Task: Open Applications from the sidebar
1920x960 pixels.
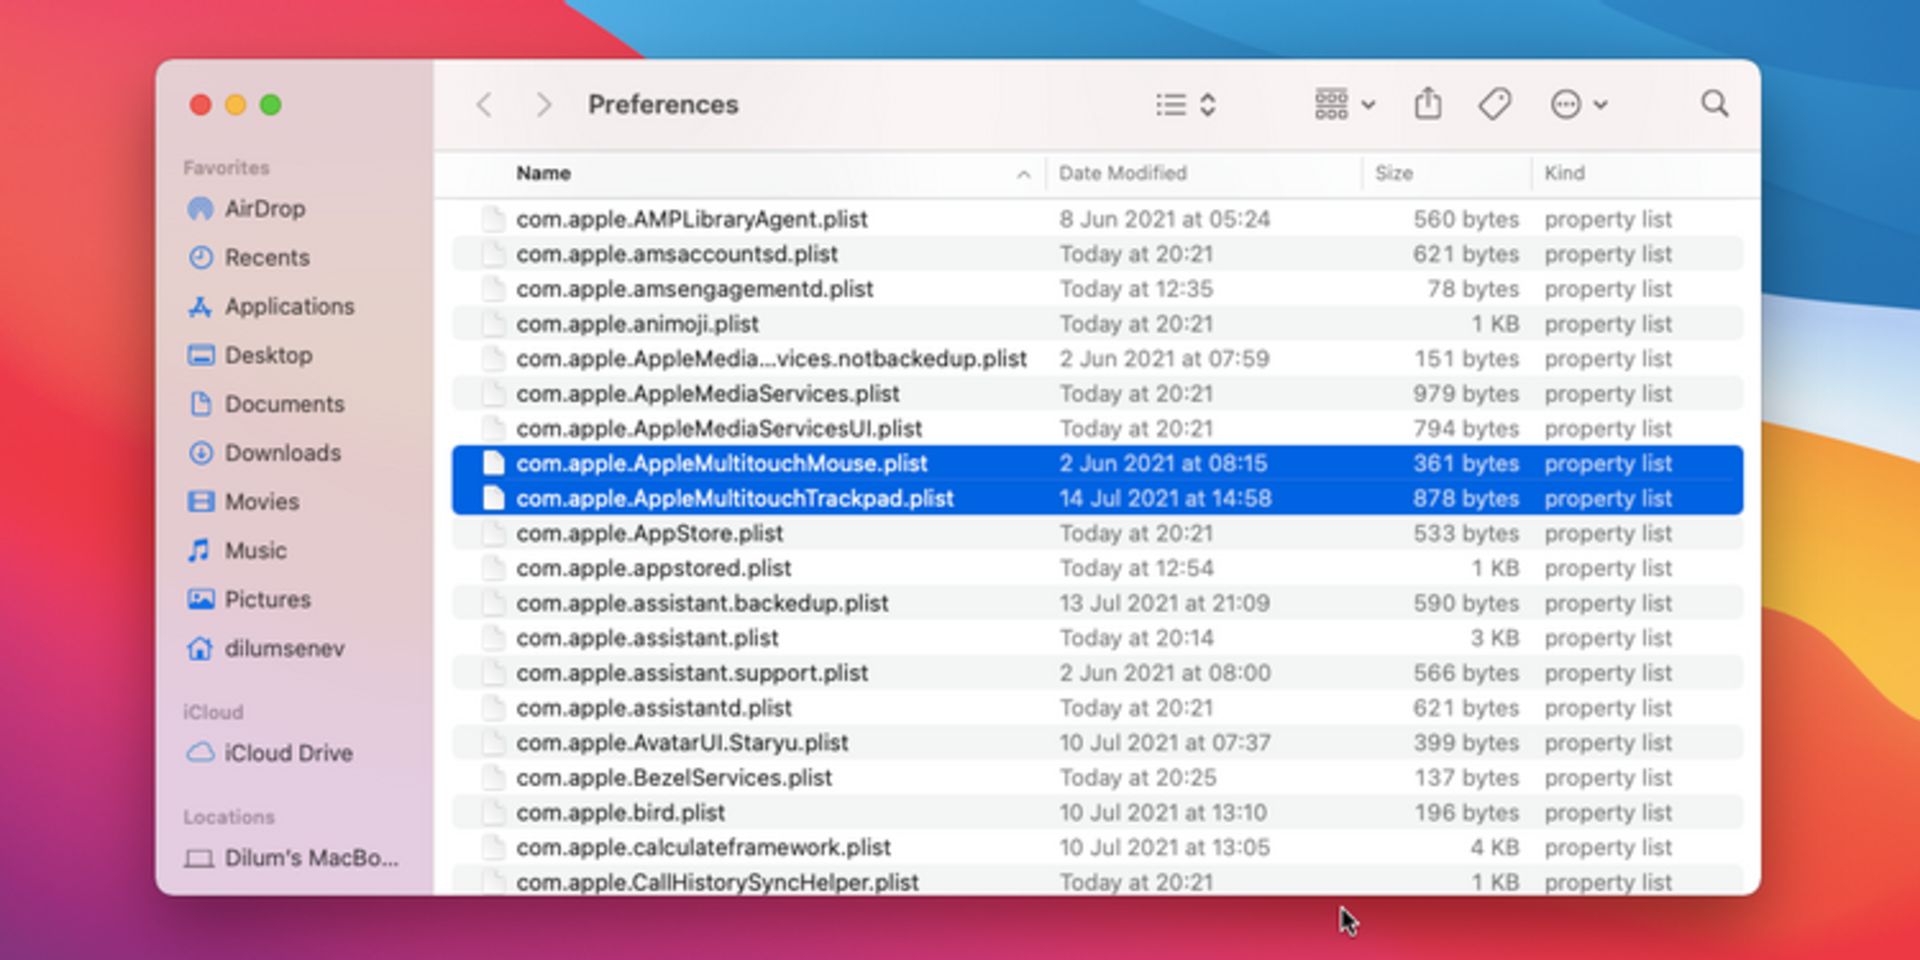Action: 289,307
